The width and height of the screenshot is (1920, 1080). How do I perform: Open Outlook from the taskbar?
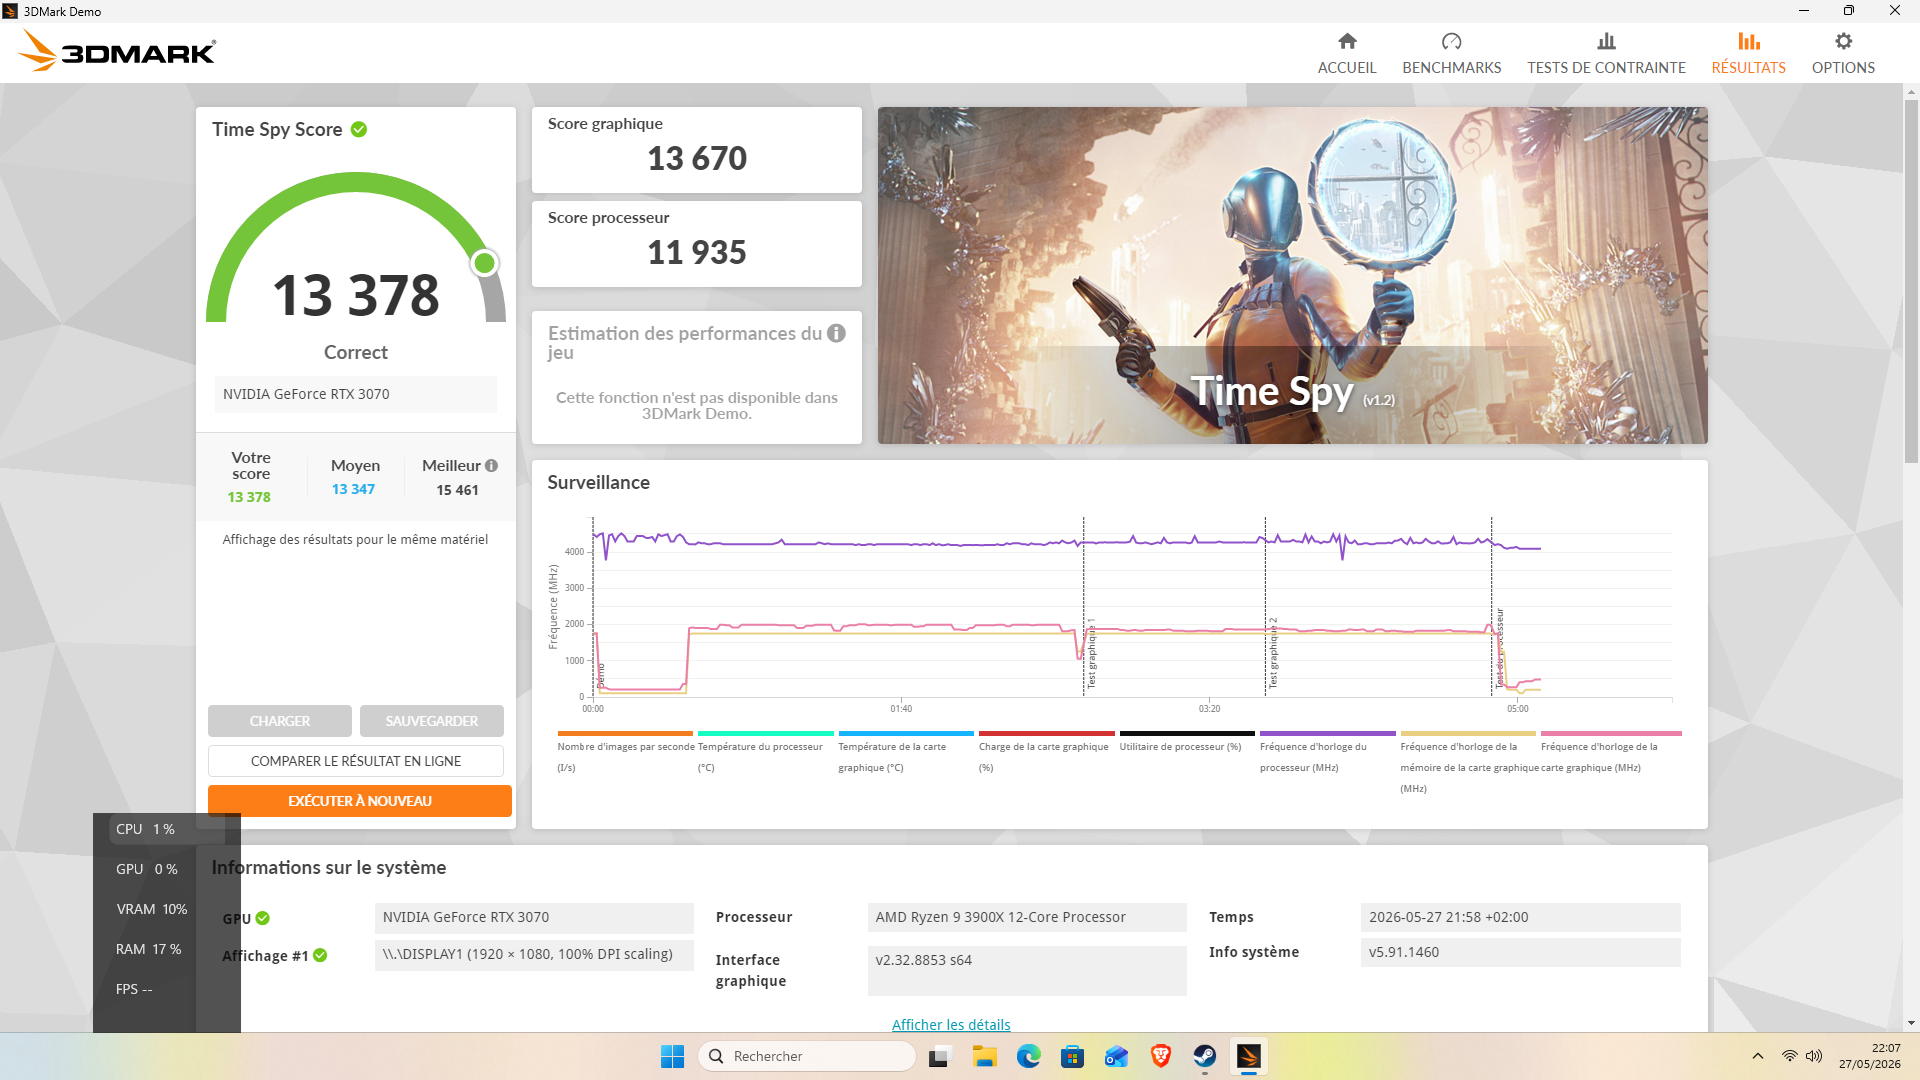pyautogui.click(x=1116, y=1056)
